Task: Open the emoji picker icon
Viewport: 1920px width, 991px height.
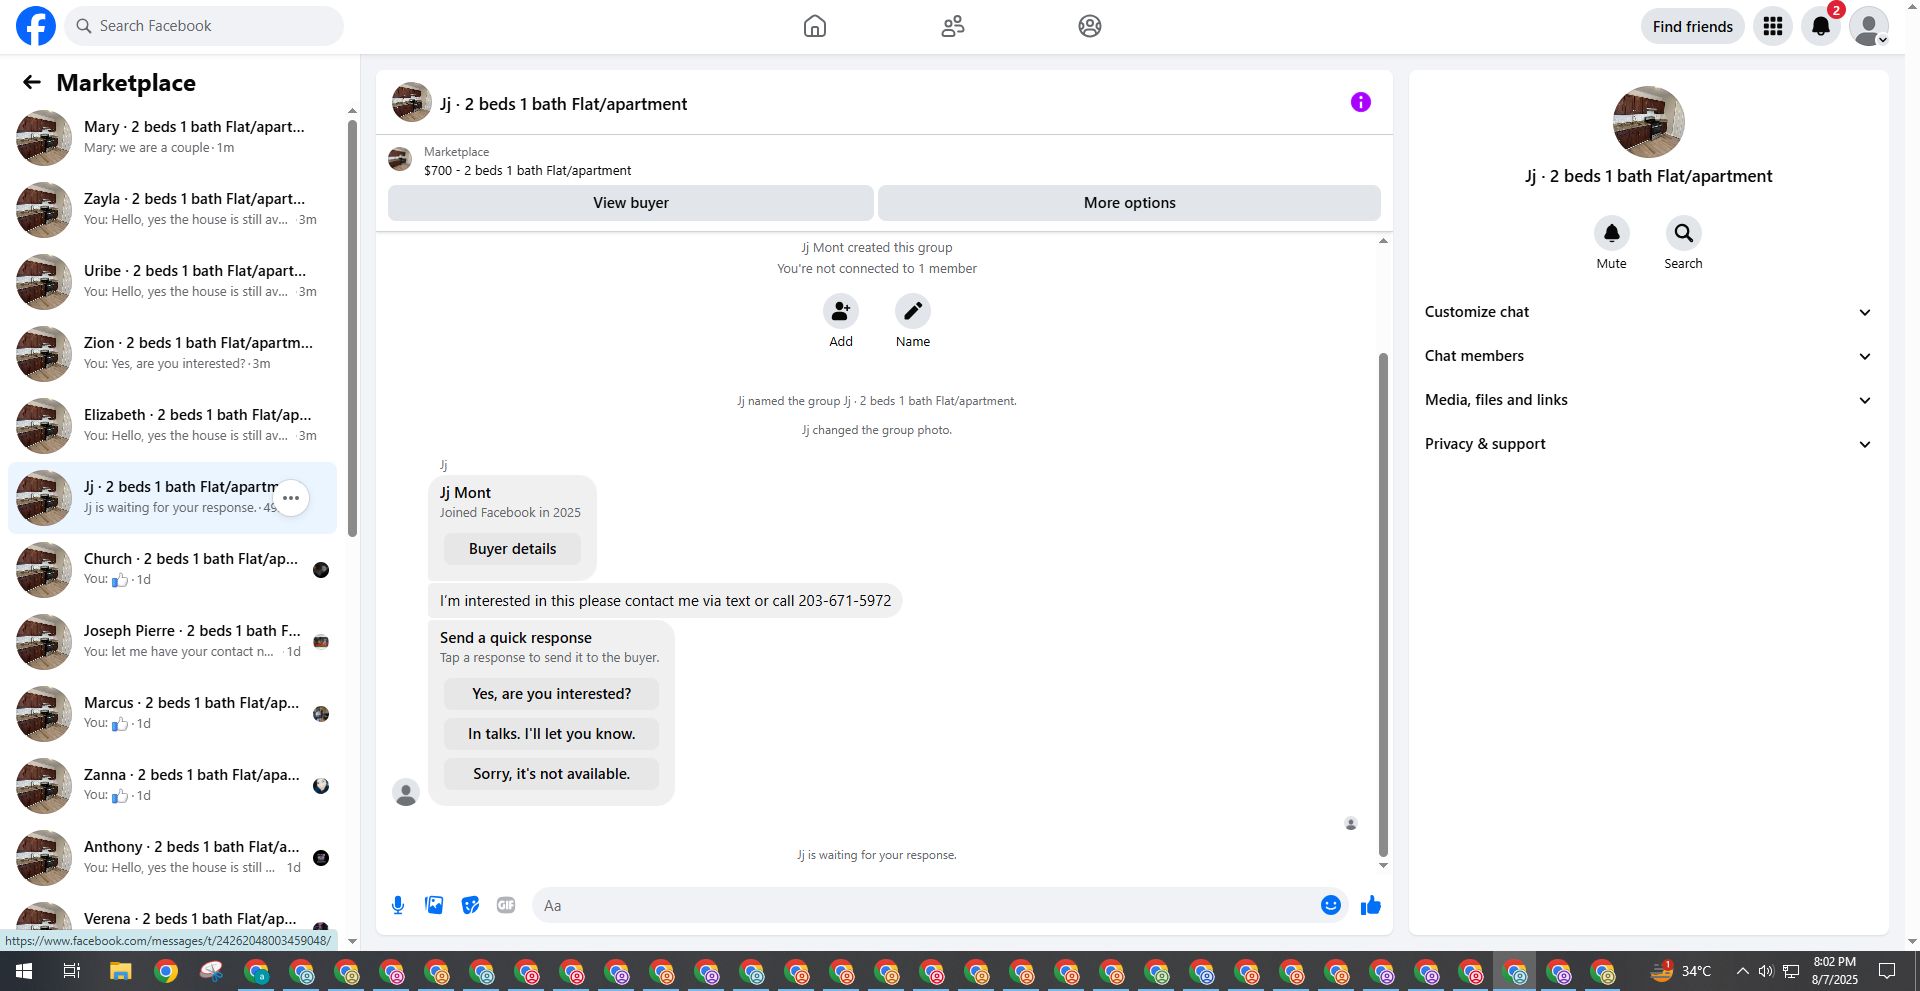Action: 1331,905
